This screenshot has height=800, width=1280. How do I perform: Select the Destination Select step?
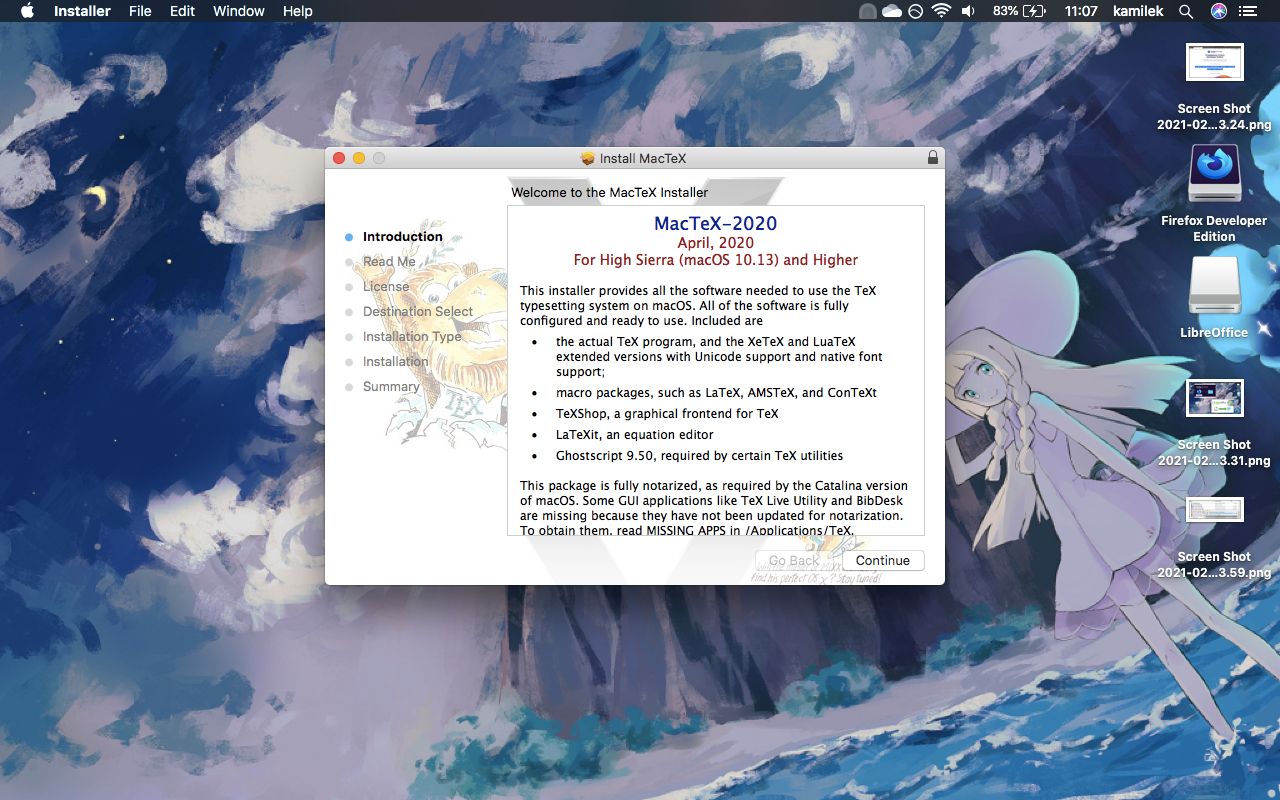(x=418, y=312)
